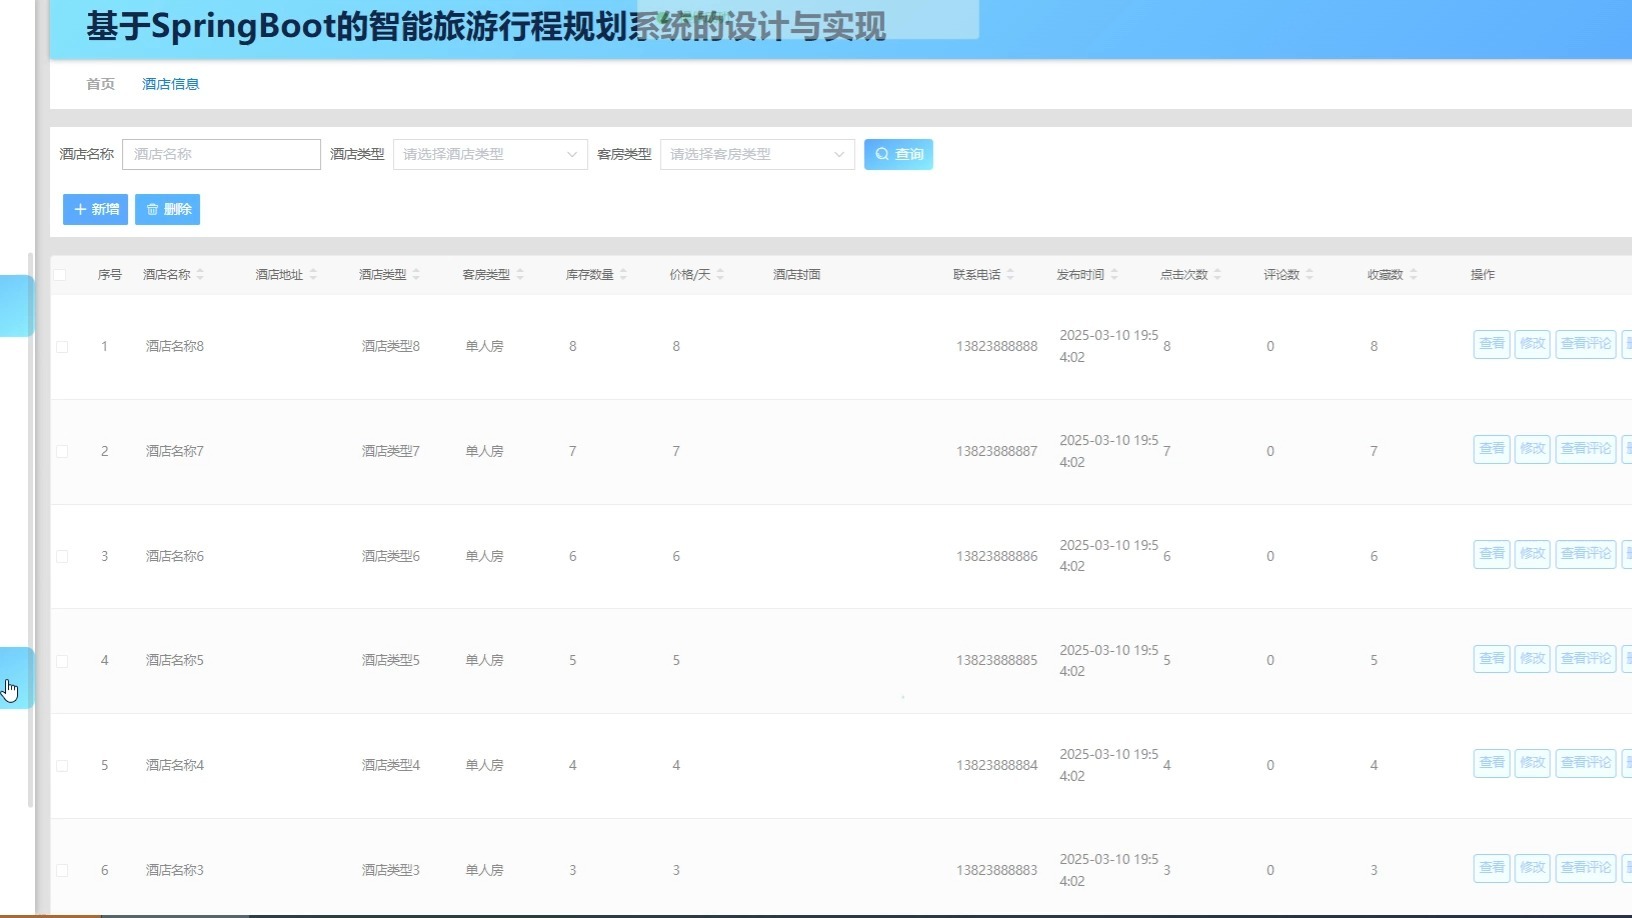Click 查看 for 酒店名称4 row
This screenshot has height=918, width=1632.
(x=1492, y=763)
